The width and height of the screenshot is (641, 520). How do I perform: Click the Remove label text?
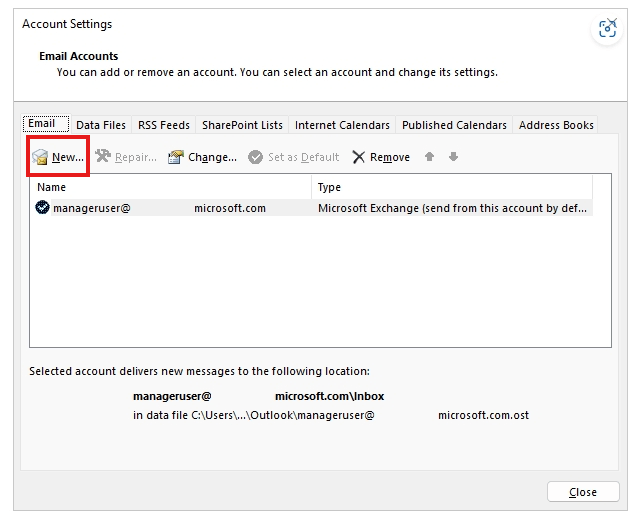pyautogui.click(x=390, y=157)
